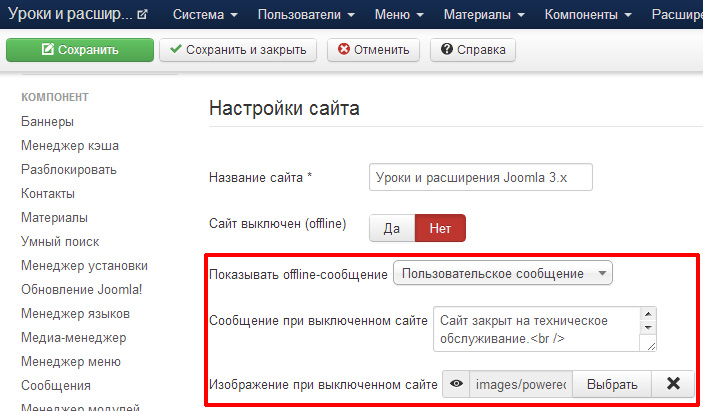Click the external link icon beside site title
This screenshot has height=411, width=703.
pyautogui.click(x=141, y=15)
